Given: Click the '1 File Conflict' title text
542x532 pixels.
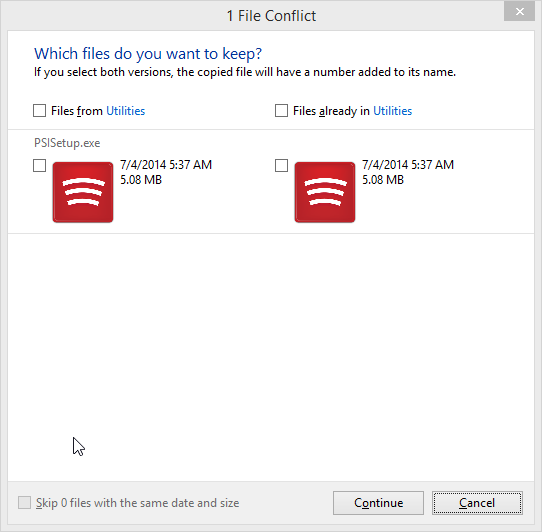Looking at the screenshot, I should [271, 16].
